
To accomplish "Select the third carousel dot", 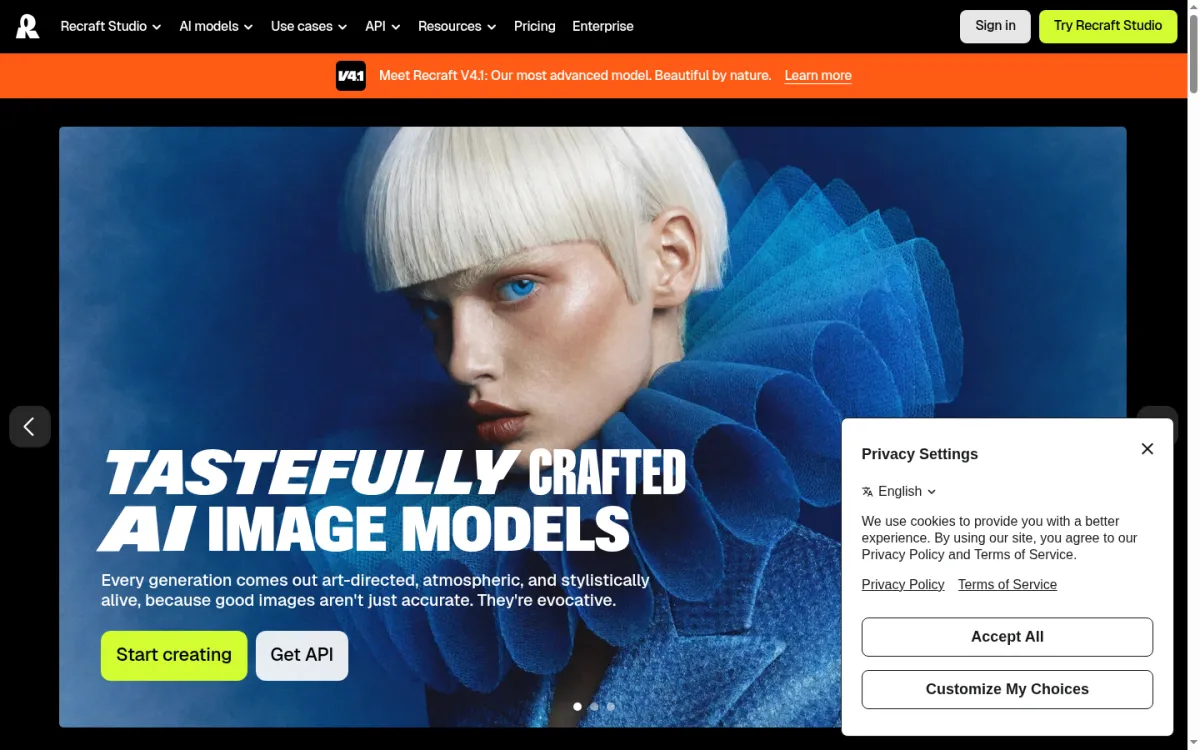I will pyautogui.click(x=611, y=706).
